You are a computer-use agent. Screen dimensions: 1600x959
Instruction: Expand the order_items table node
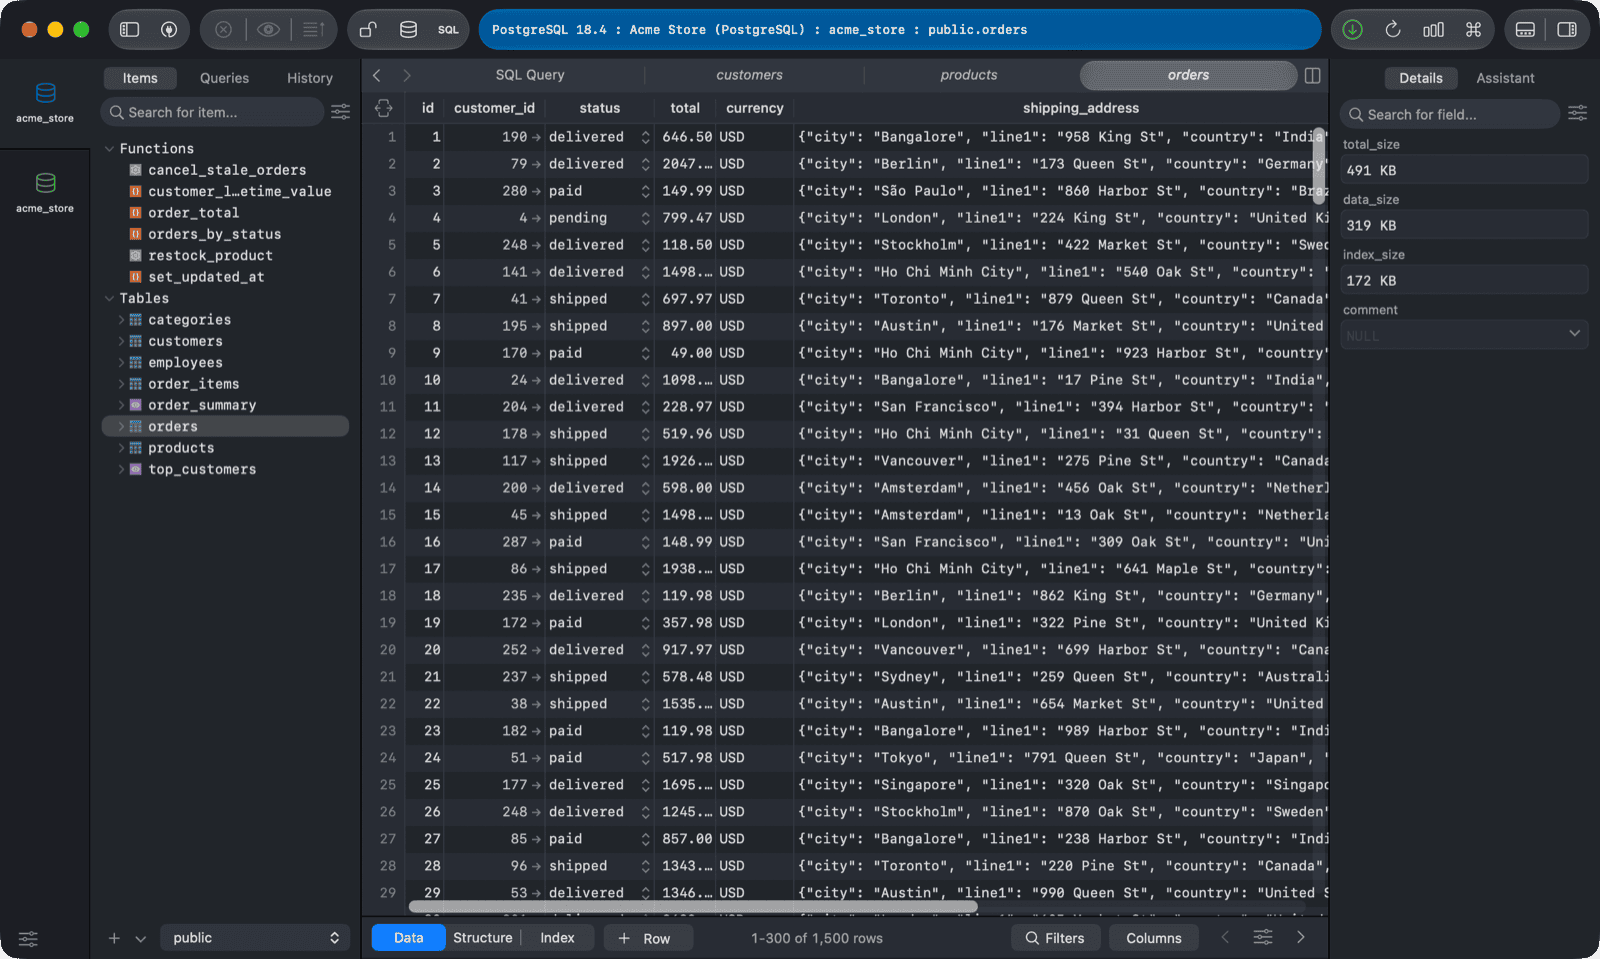[122, 384]
